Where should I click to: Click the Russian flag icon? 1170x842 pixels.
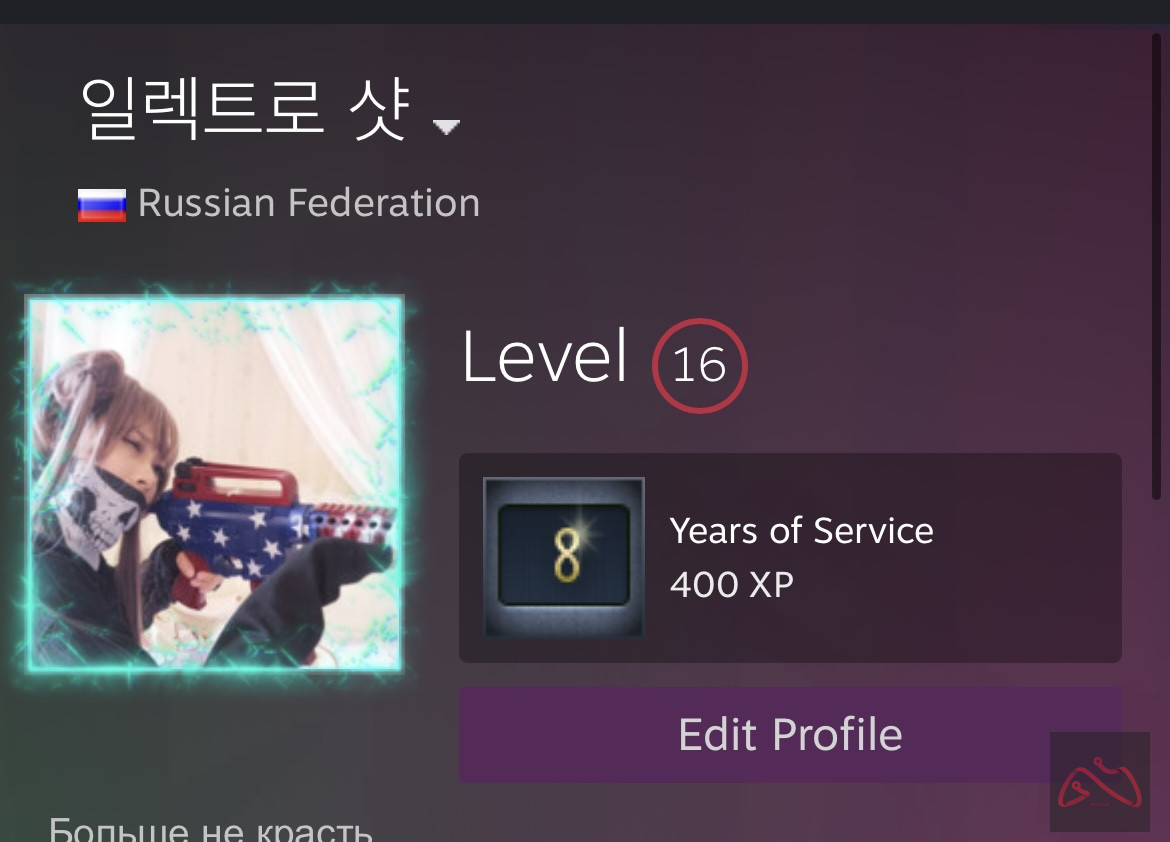(x=102, y=205)
